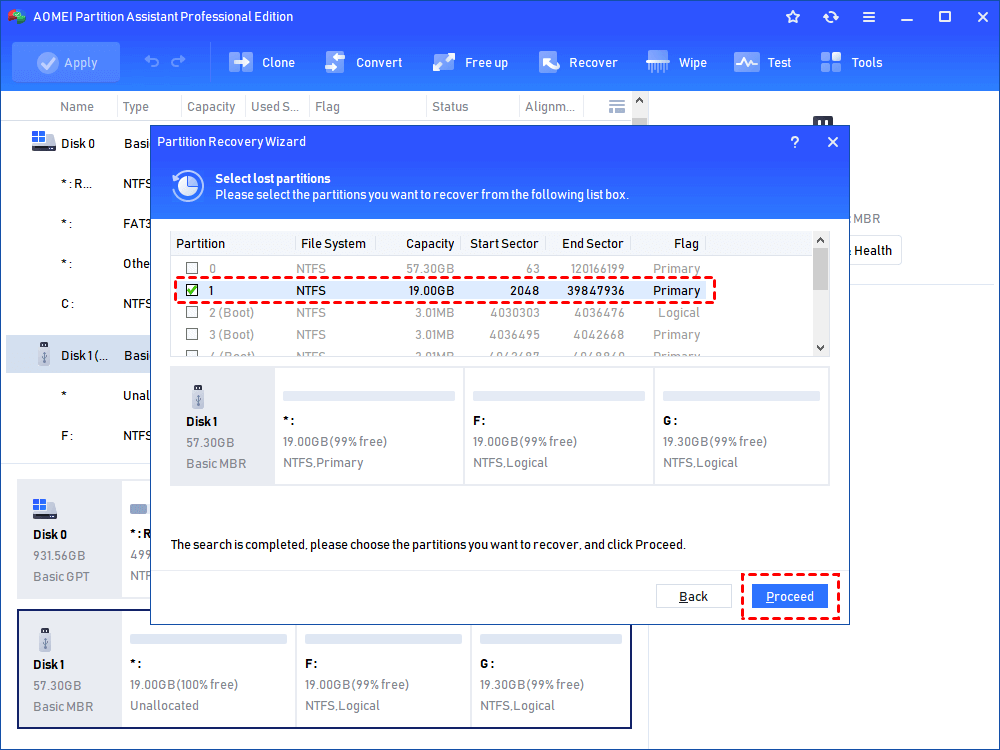This screenshot has width=1000, height=750.
Task: Click the Used S... column header
Action: (x=274, y=107)
